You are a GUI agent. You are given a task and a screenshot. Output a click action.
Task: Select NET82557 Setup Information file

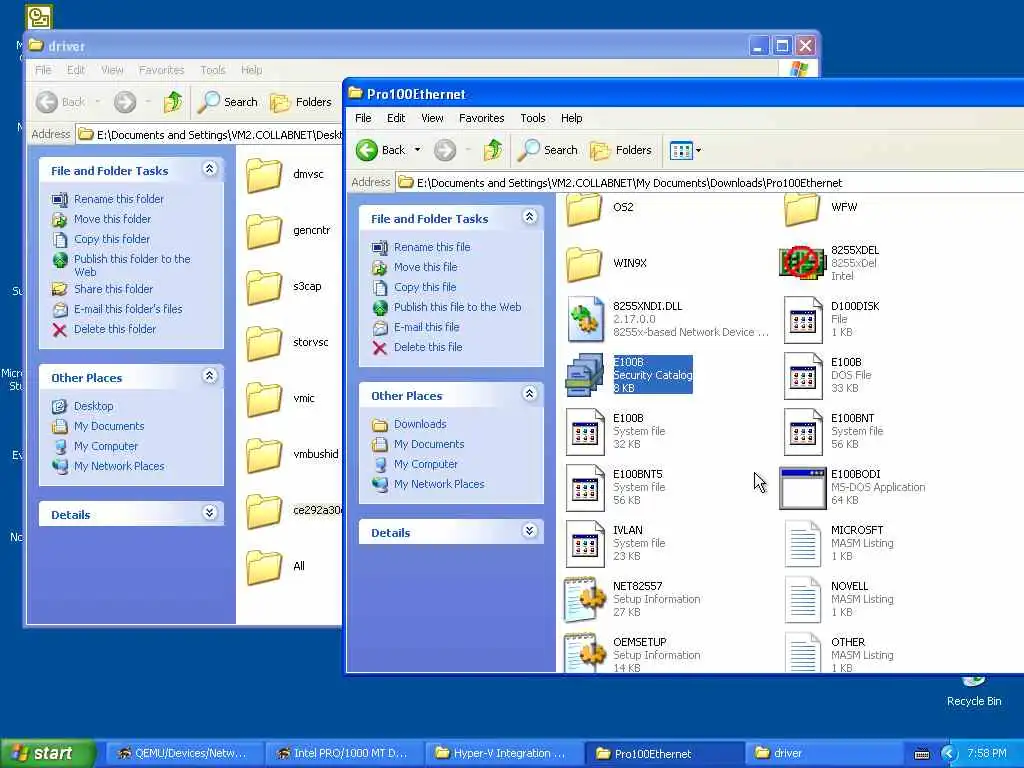tap(632, 600)
